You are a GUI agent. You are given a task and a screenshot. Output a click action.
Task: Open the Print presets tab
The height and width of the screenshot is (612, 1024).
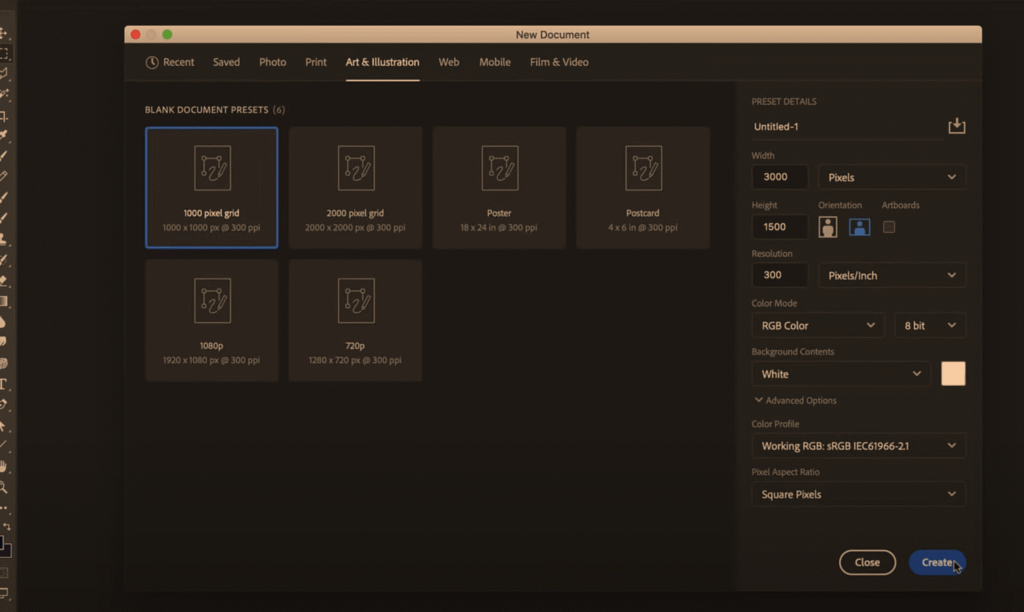316,62
